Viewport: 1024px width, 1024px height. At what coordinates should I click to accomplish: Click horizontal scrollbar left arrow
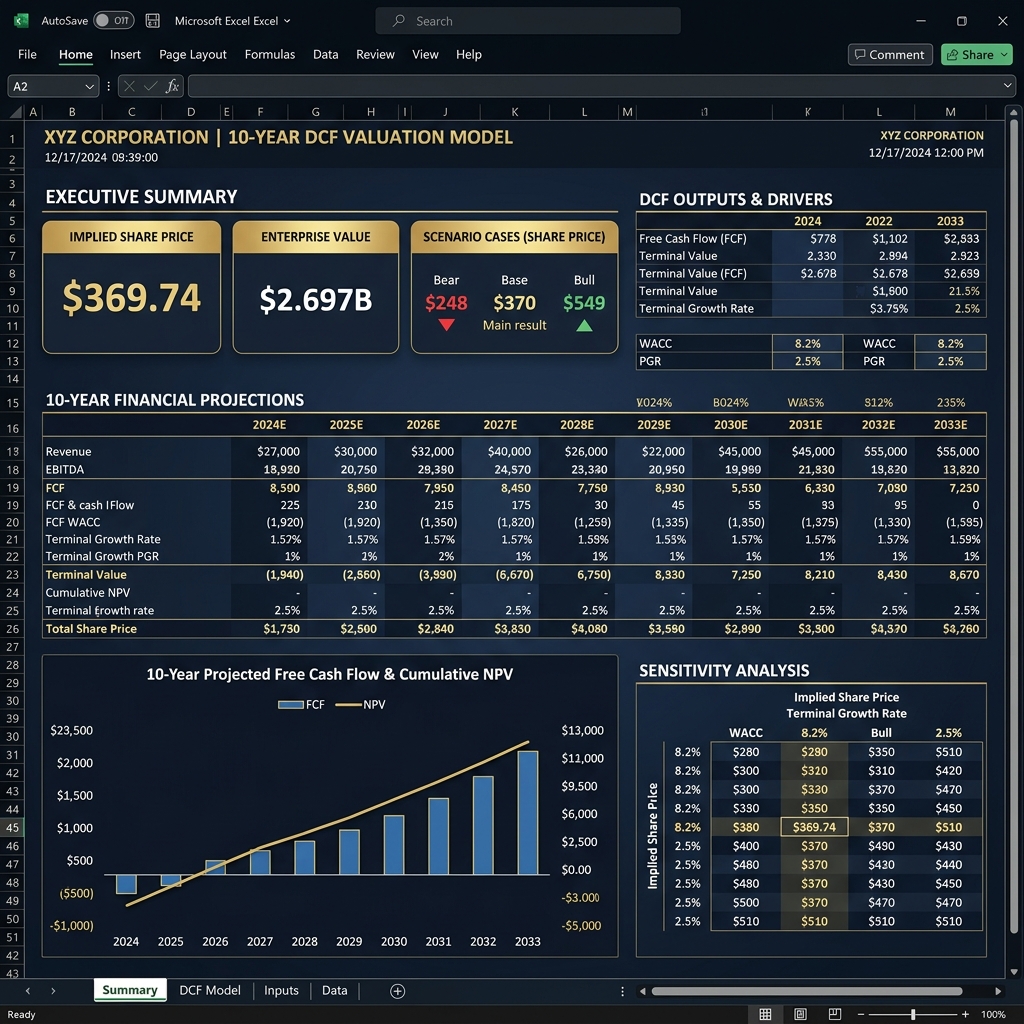(642, 991)
